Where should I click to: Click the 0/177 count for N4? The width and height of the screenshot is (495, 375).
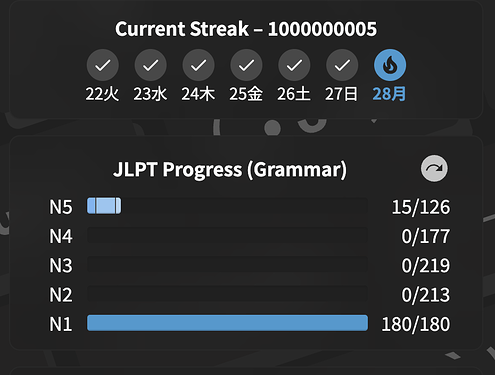pos(426,236)
